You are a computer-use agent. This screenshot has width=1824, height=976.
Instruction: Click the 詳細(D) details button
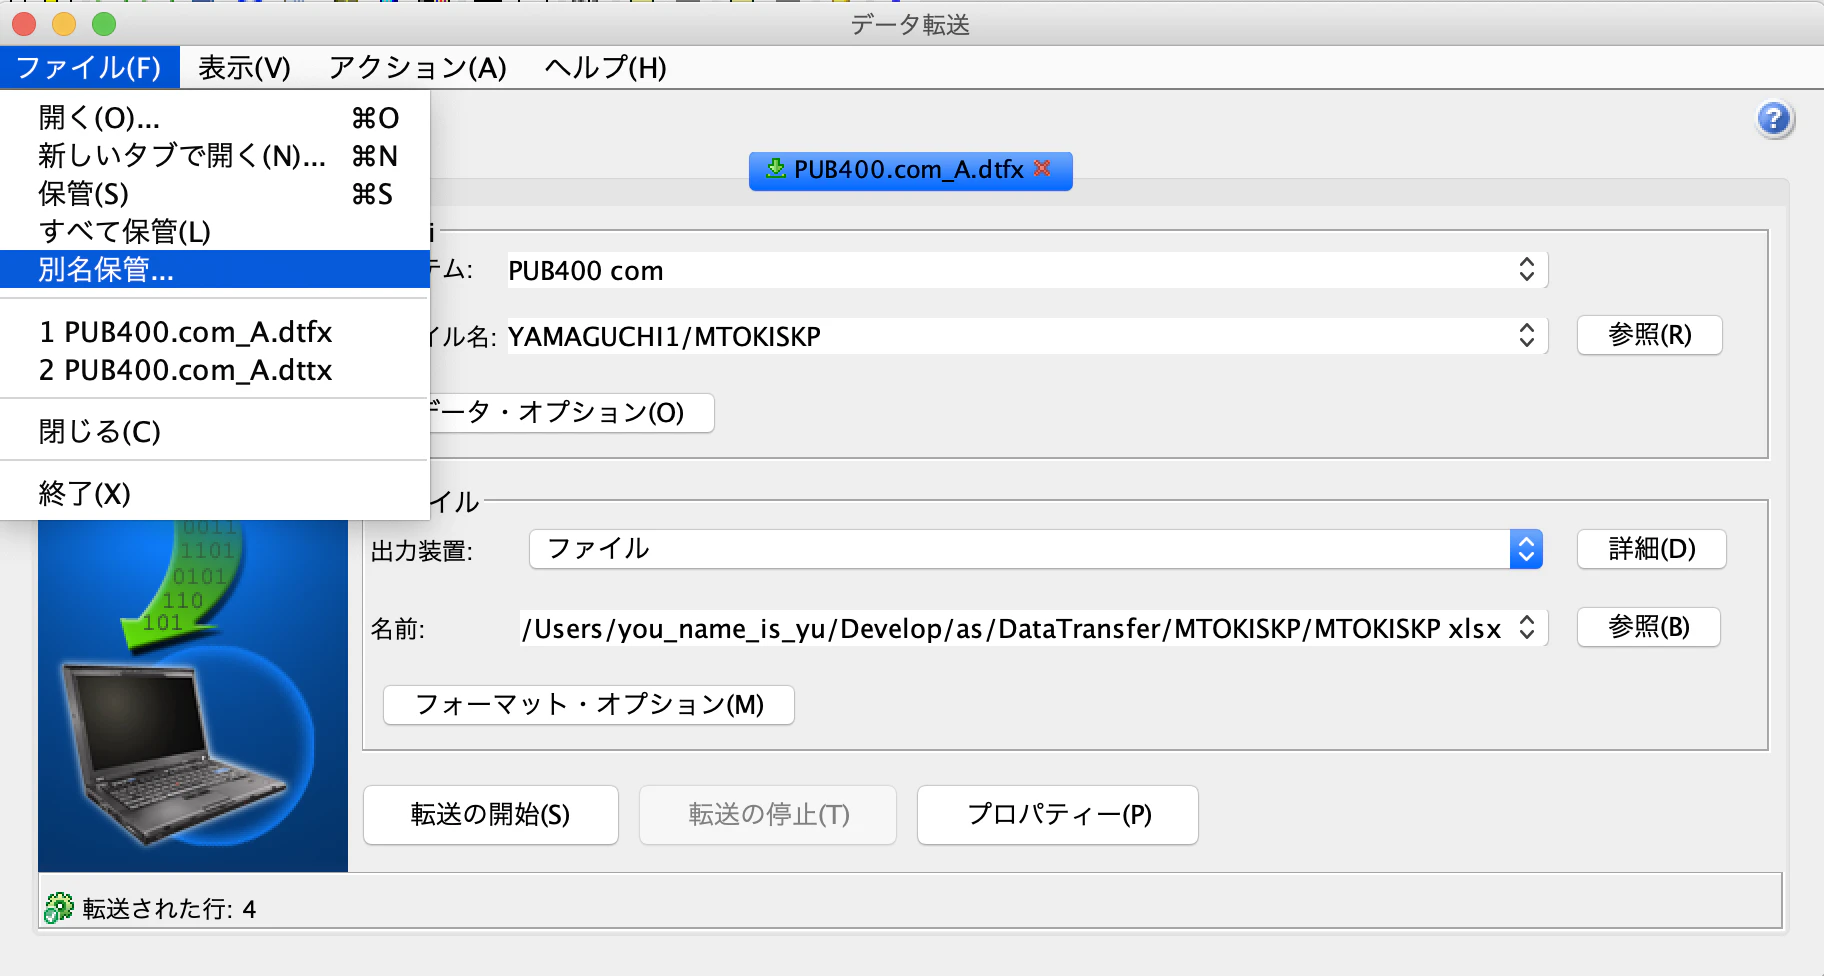(x=1652, y=549)
